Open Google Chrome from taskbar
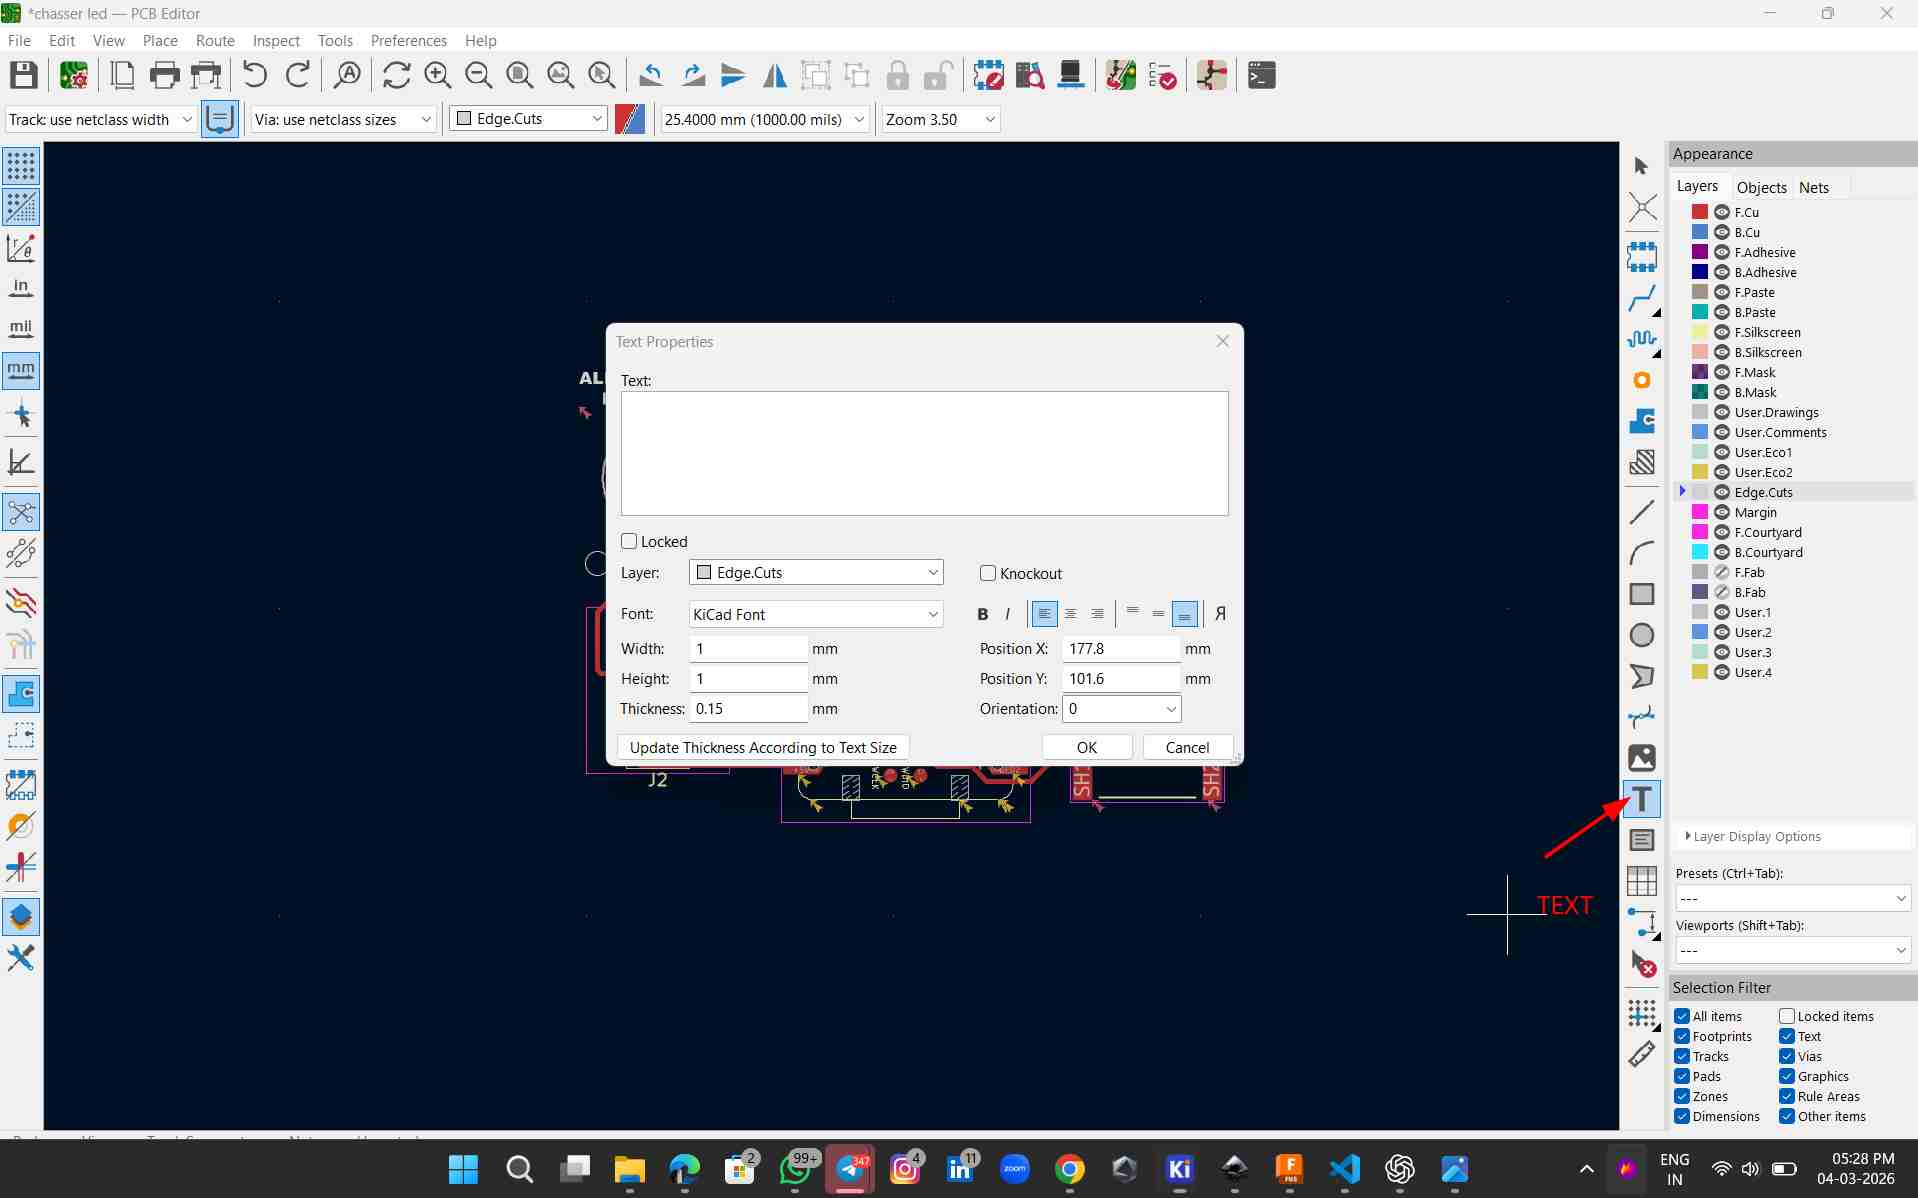The width and height of the screenshot is (1918, 1198). click(x=1070, y=1169)
